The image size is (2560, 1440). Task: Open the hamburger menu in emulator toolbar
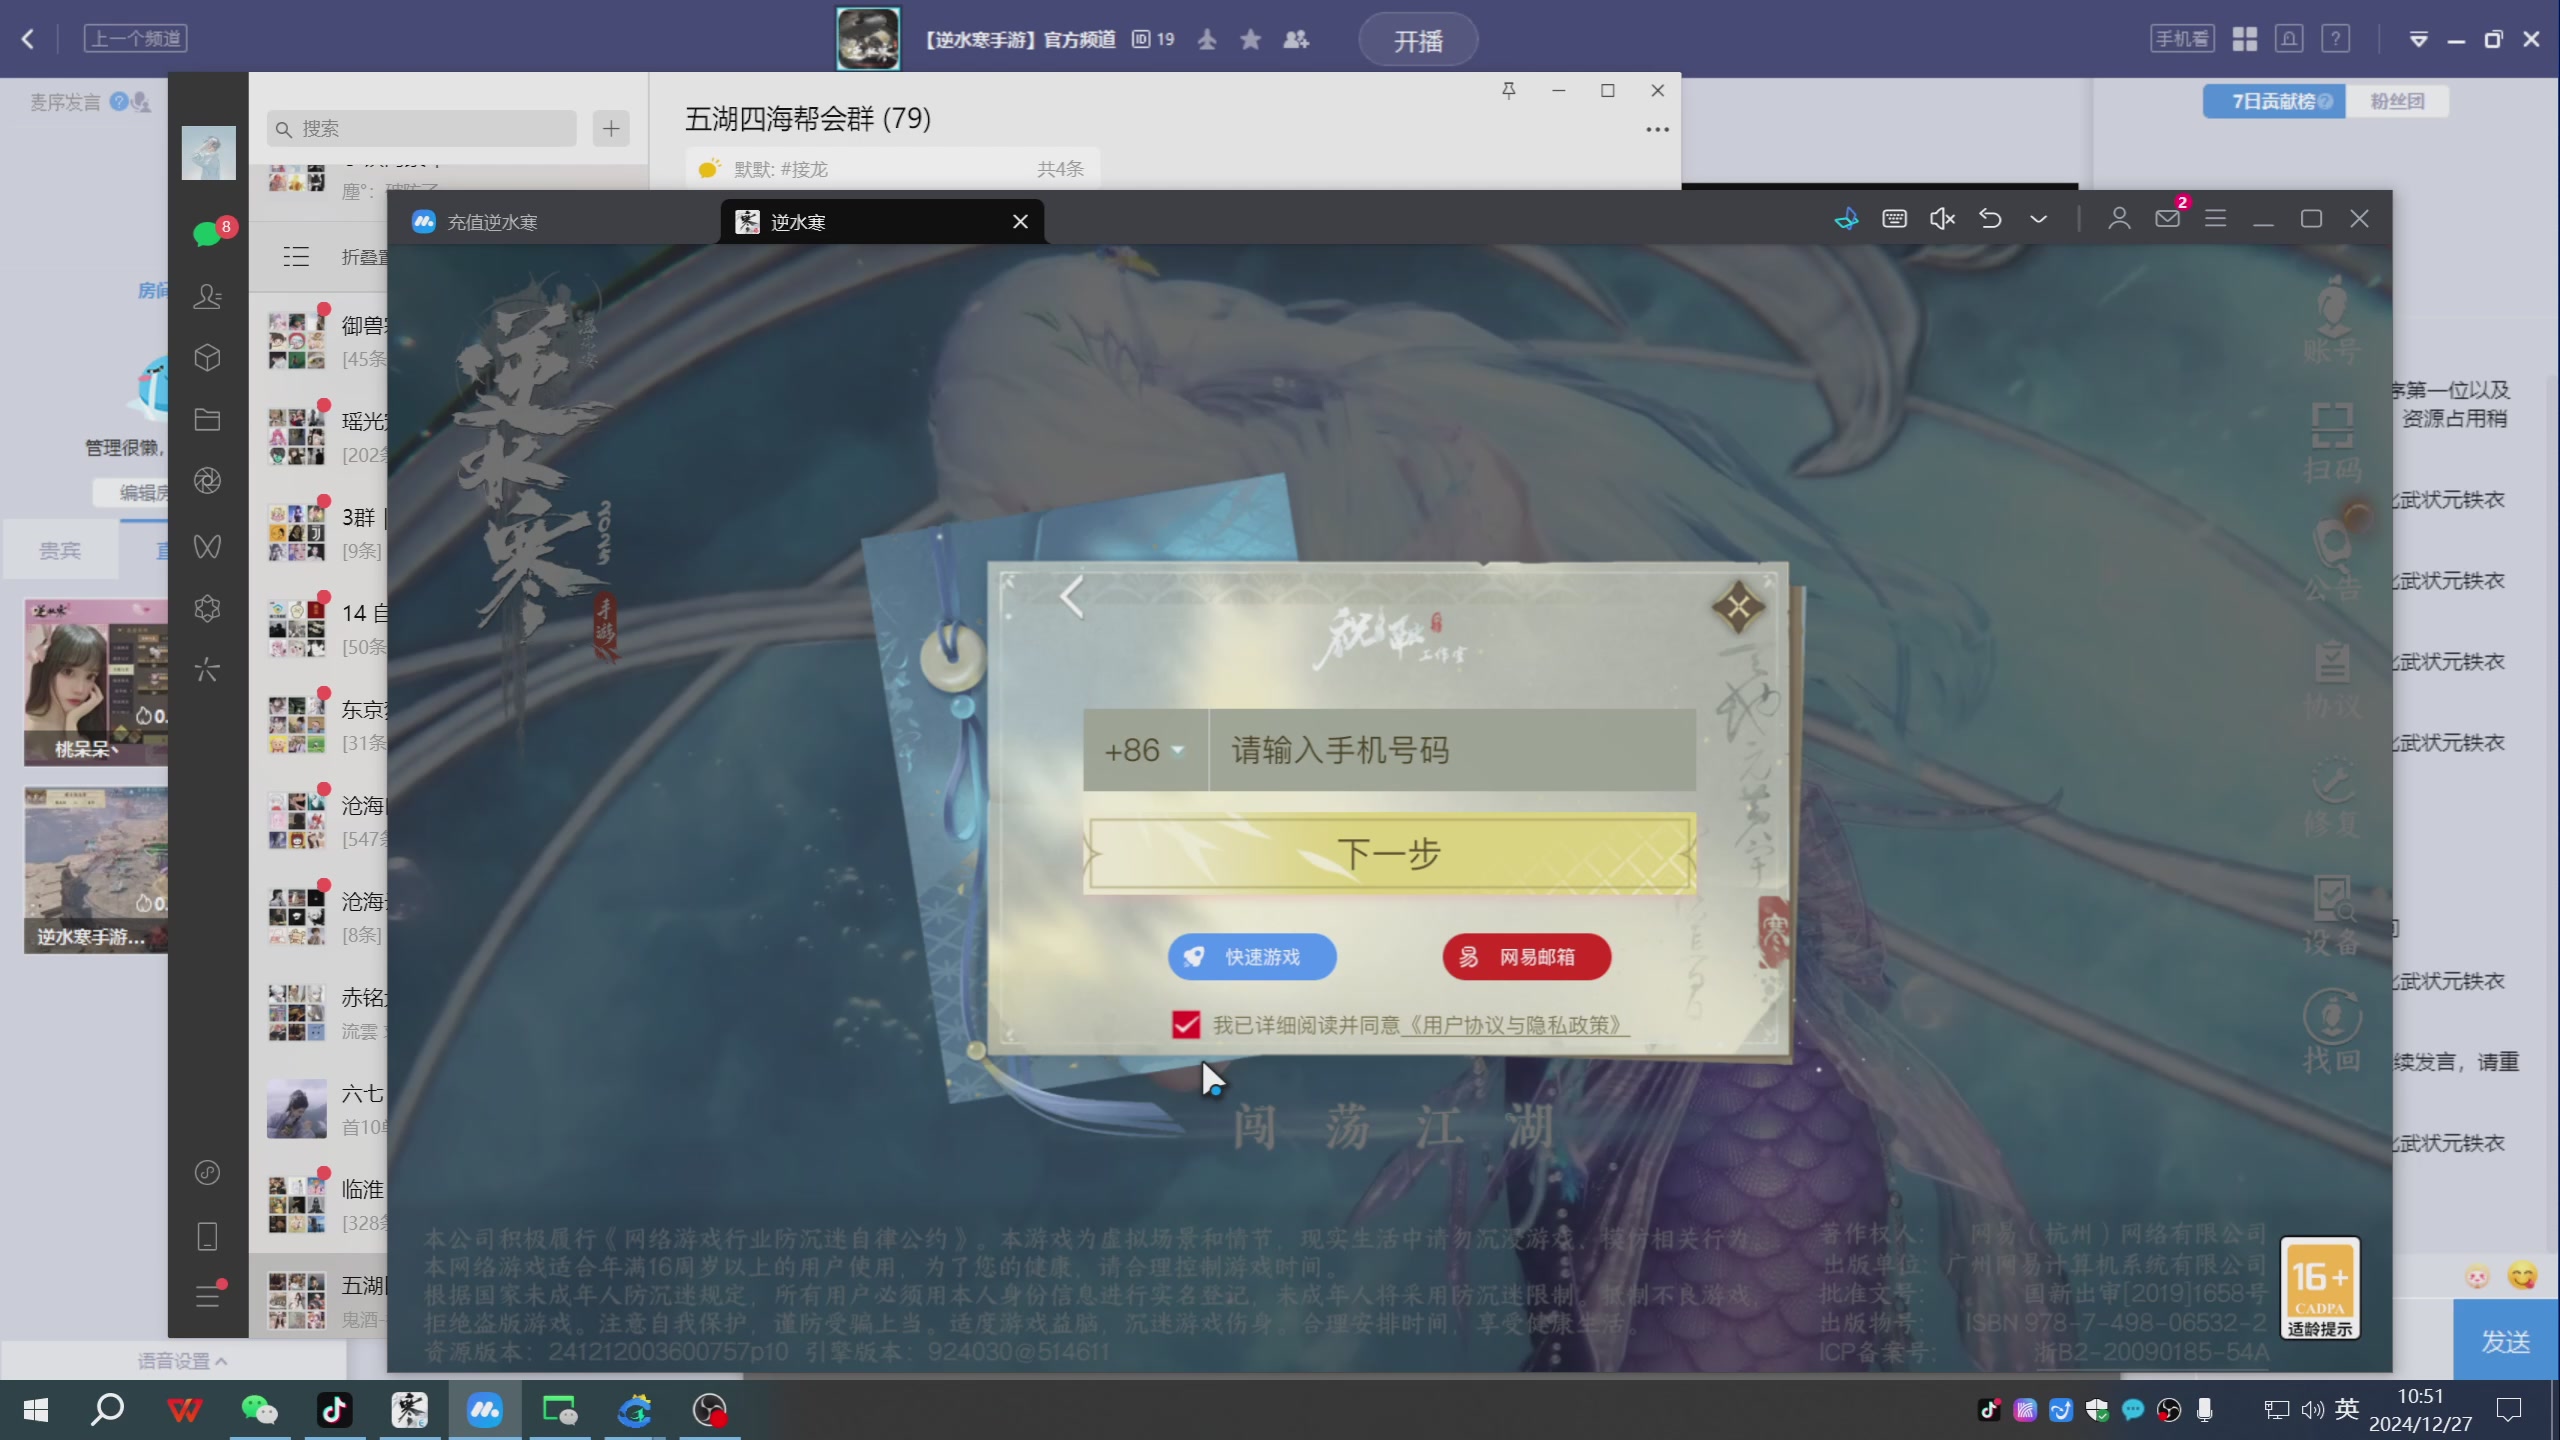coord(2216,219)
